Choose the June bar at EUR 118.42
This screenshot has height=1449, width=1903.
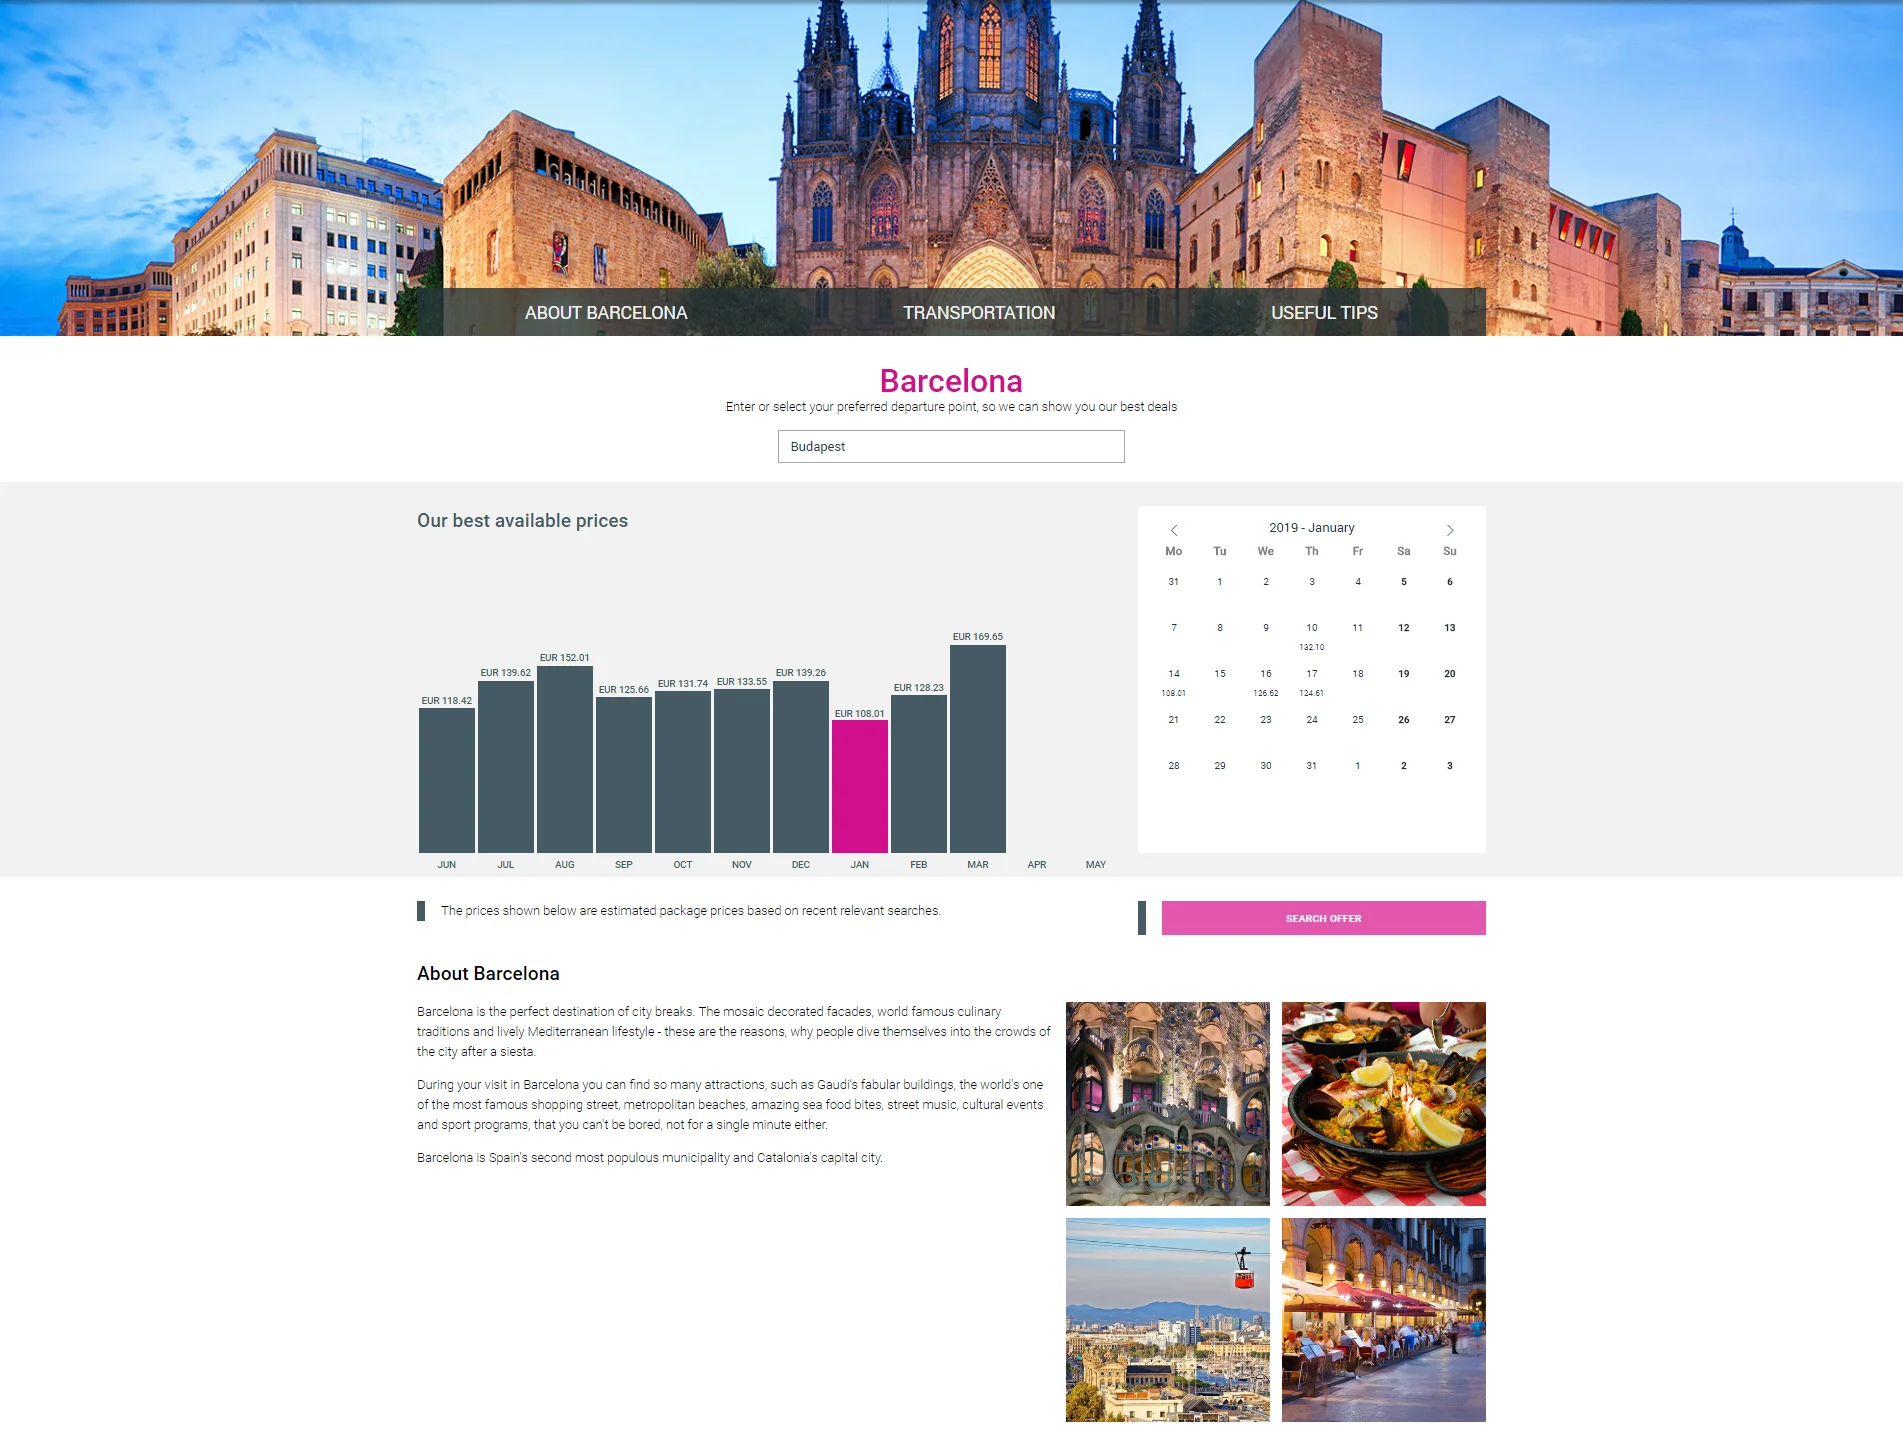pyautogui.click(x=446, y=780)
